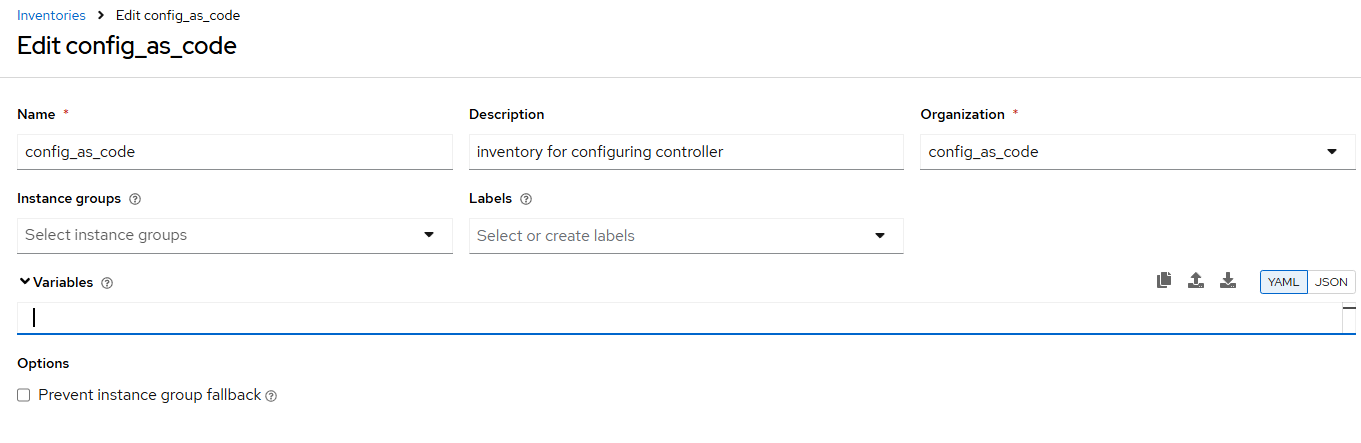Image resolution: width=1361 pixels, height=443 pixels.
Task: Click the breadcrumb separator chevron
Action: [101, 16]
